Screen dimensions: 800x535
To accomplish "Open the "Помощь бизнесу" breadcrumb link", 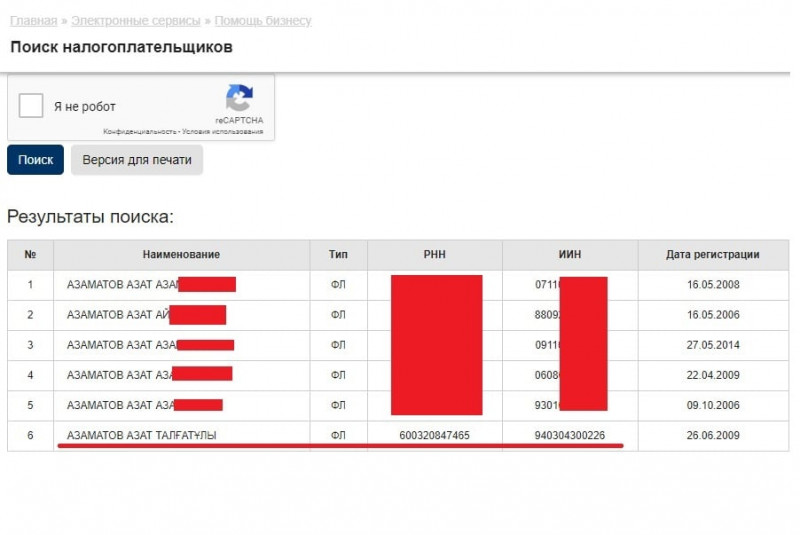I will pos(263,21).
